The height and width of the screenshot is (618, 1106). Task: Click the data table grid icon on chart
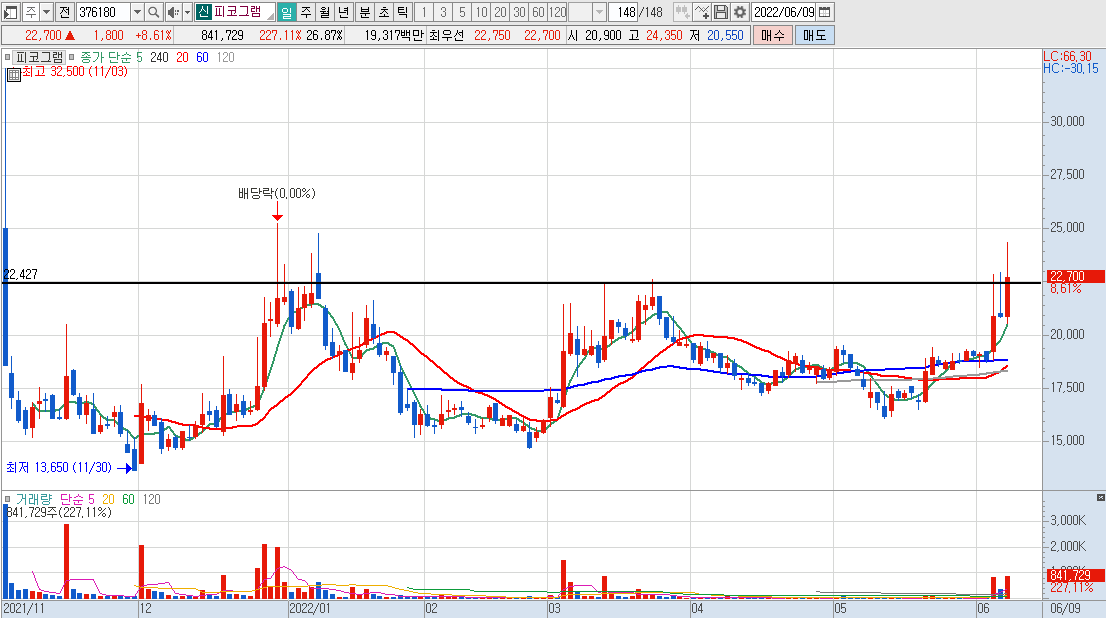[13, 74]
